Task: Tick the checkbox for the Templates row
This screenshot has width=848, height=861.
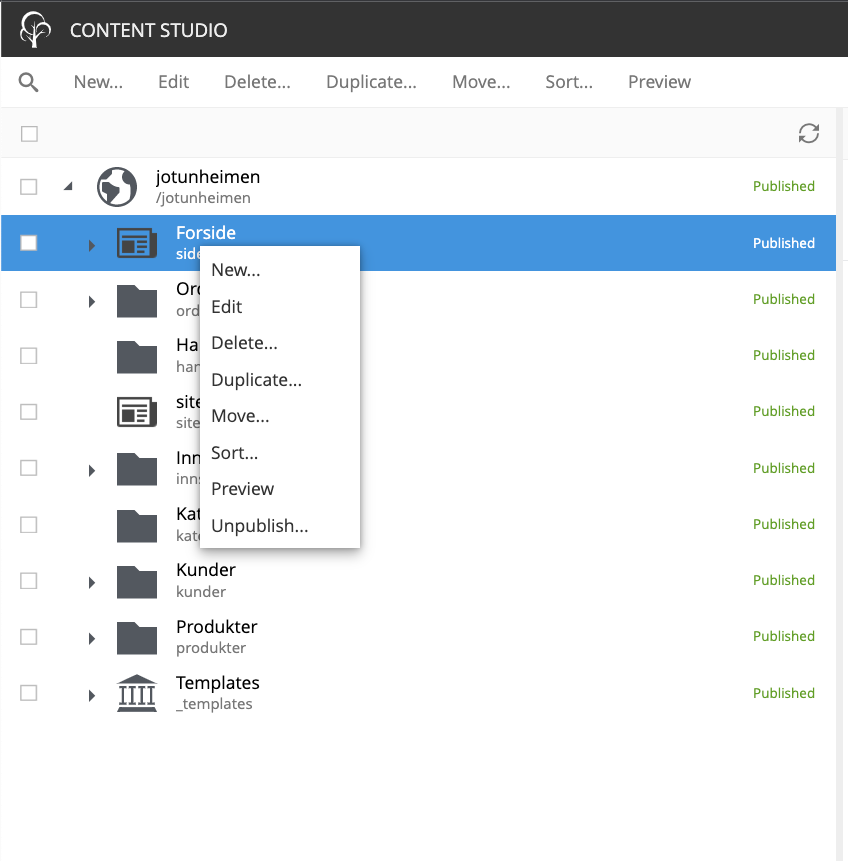Action: point(29,693)
